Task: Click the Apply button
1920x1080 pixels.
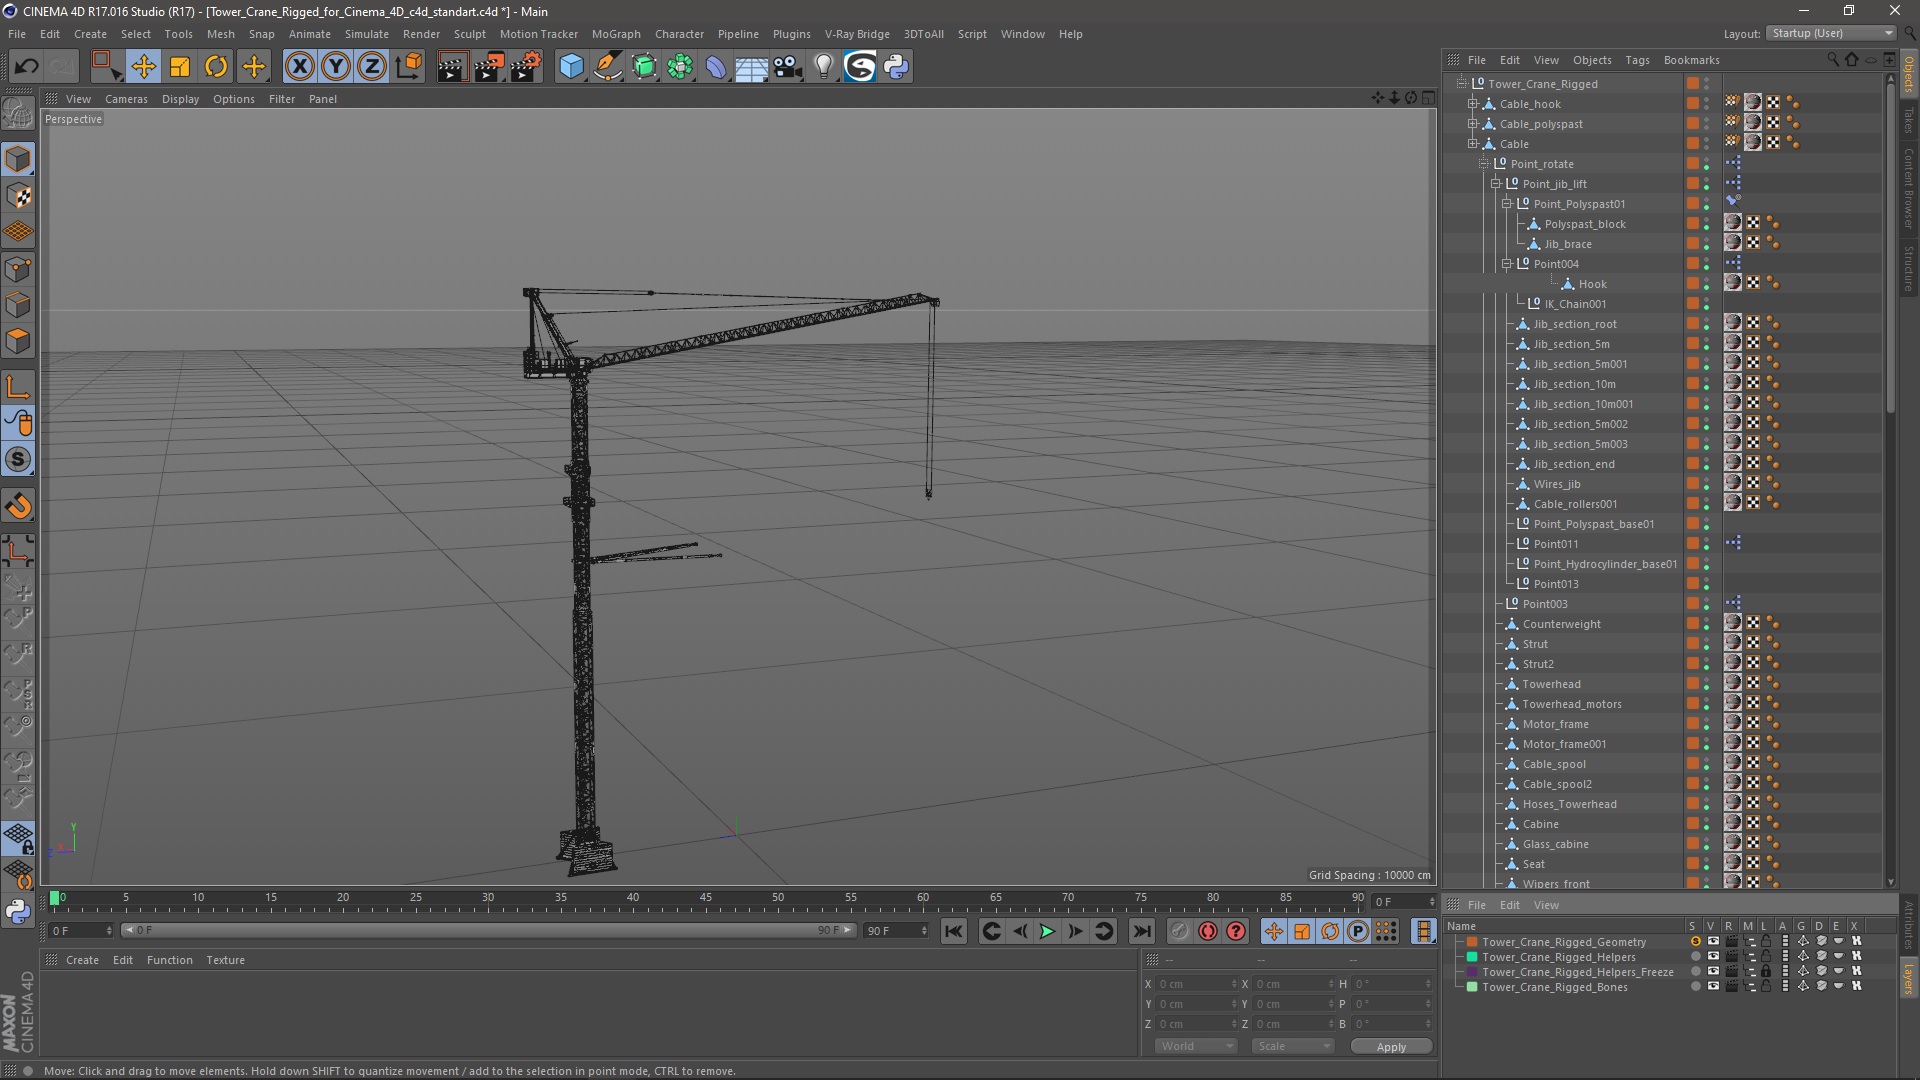Action: pos(1391,1046)
